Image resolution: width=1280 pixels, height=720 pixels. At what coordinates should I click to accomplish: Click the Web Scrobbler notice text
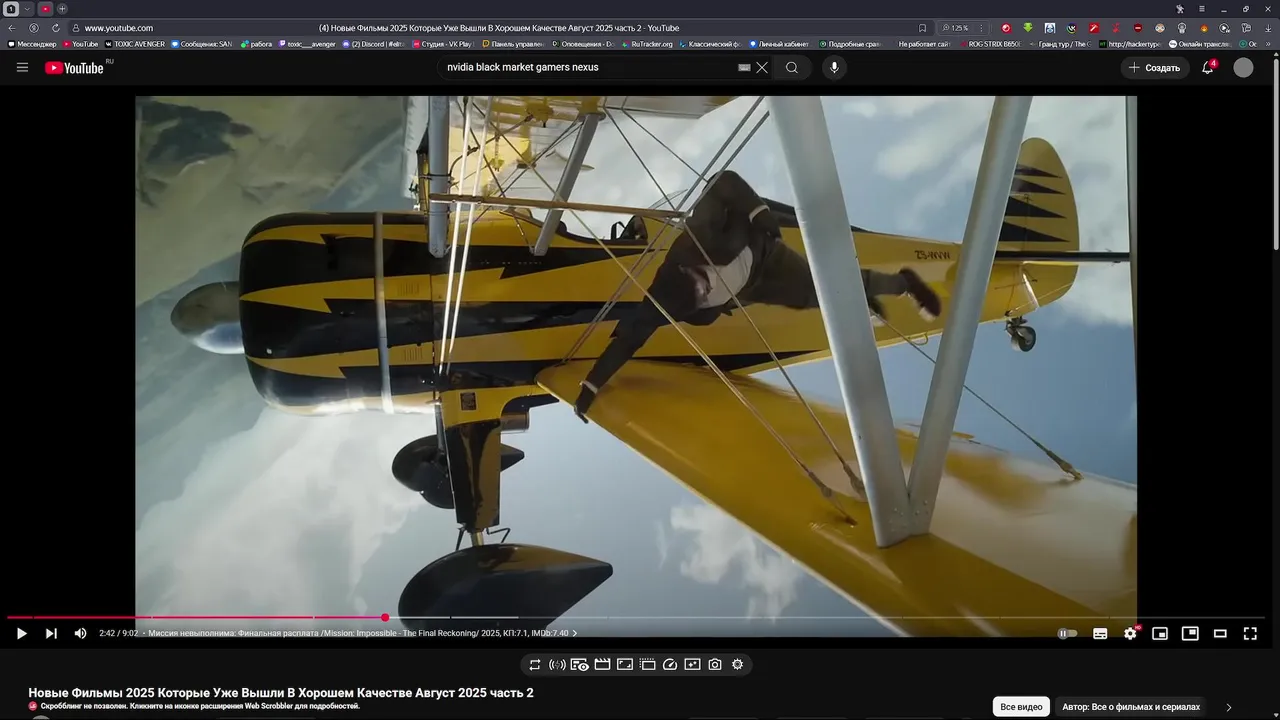click(200, 706)
